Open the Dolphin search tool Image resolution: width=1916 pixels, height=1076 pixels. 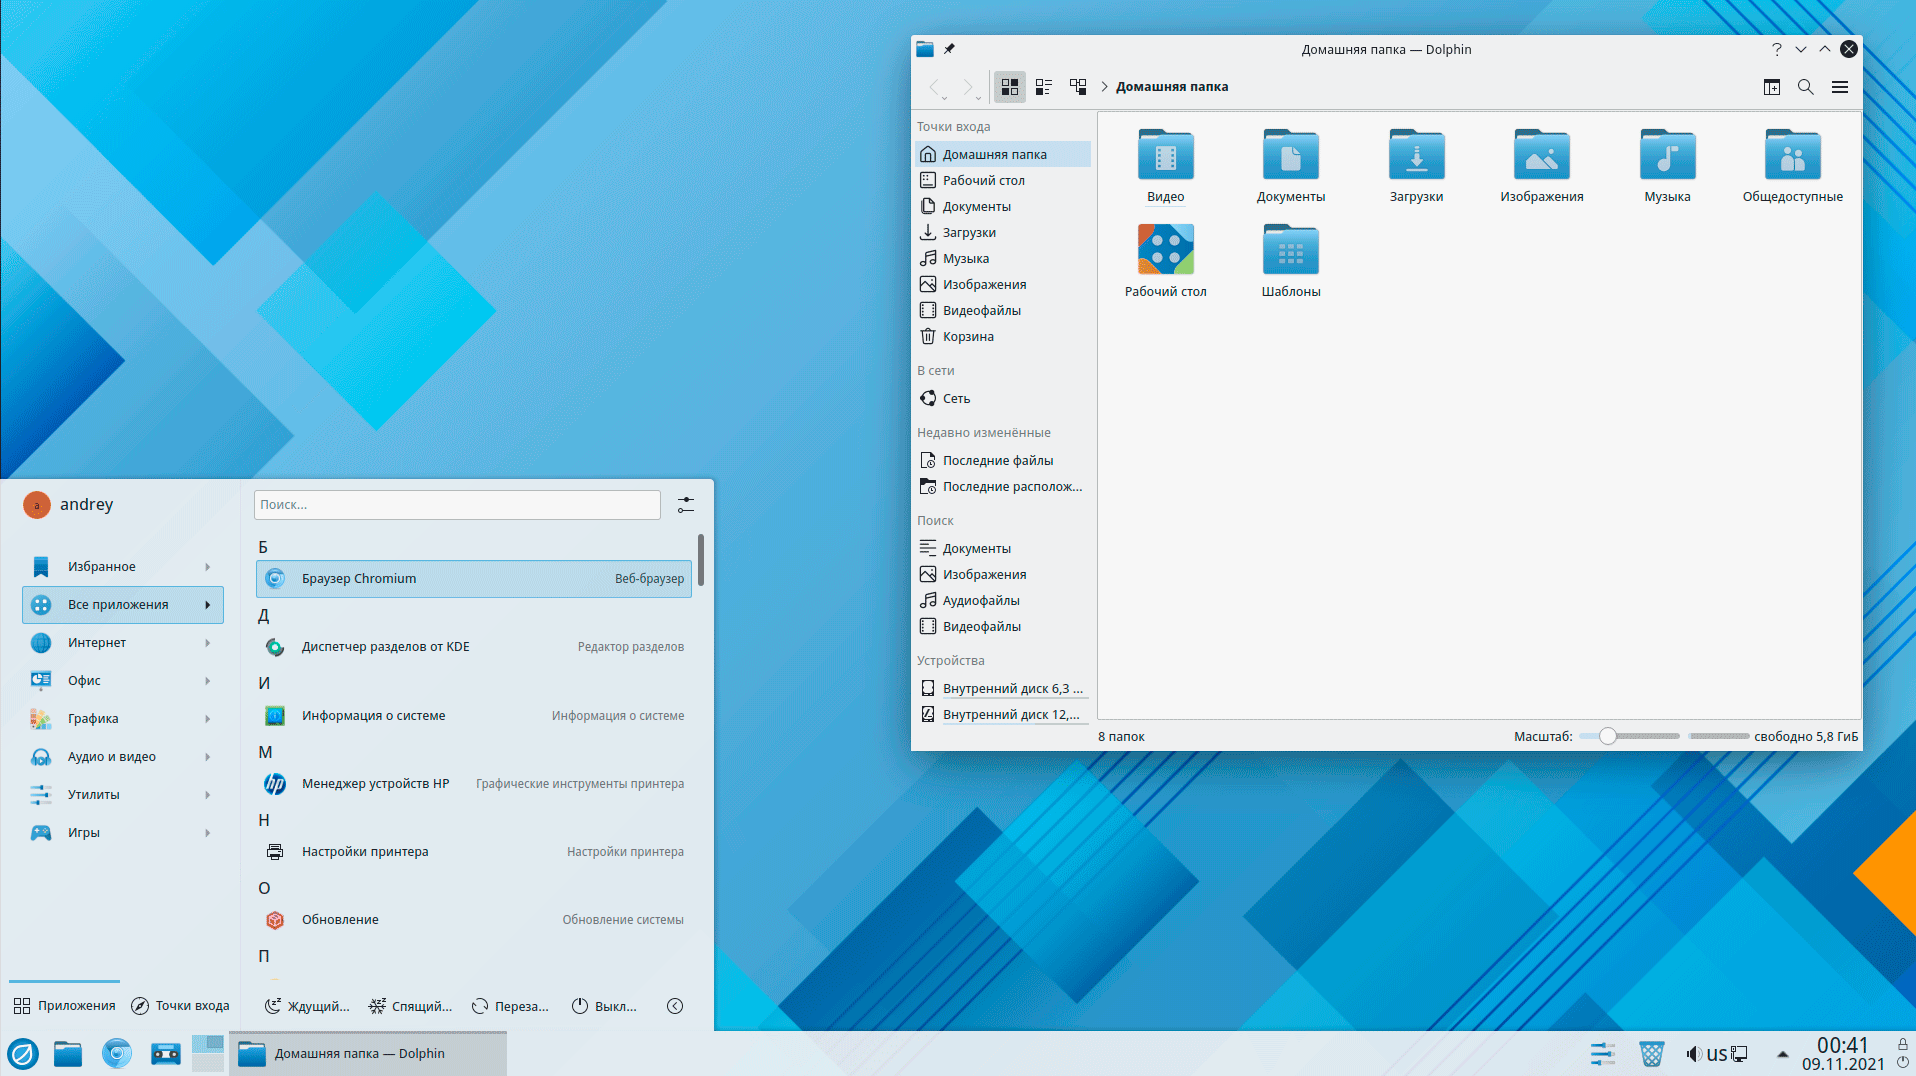[x=1805, y=87]
